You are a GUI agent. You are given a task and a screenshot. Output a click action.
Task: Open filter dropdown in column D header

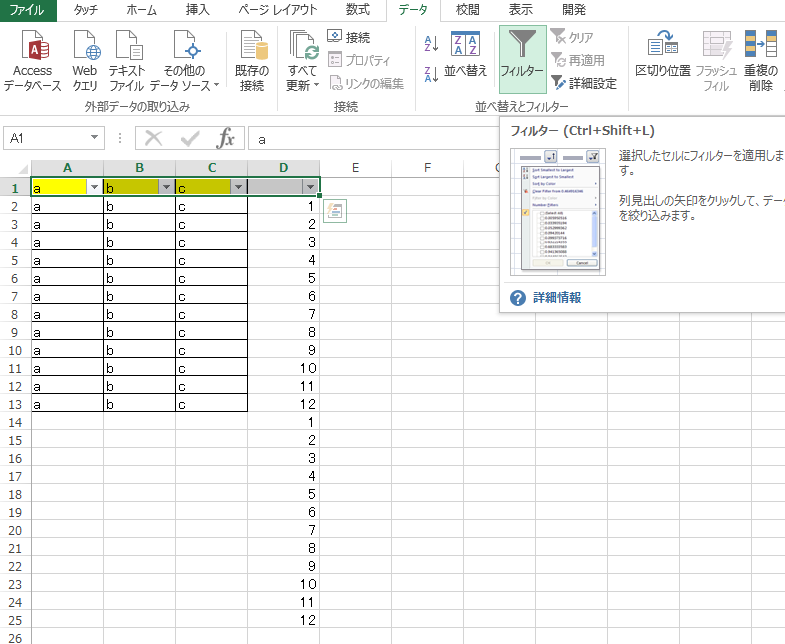tap(310, 187)
